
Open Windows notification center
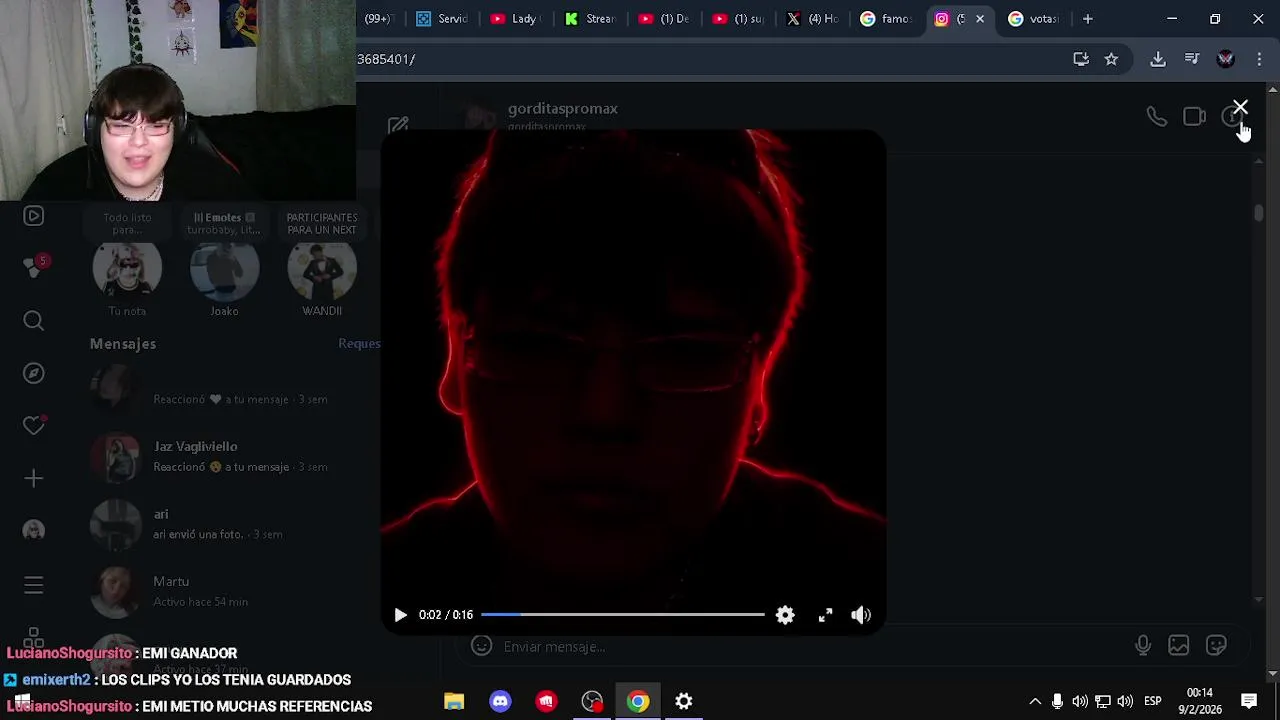pos(1249,701)
